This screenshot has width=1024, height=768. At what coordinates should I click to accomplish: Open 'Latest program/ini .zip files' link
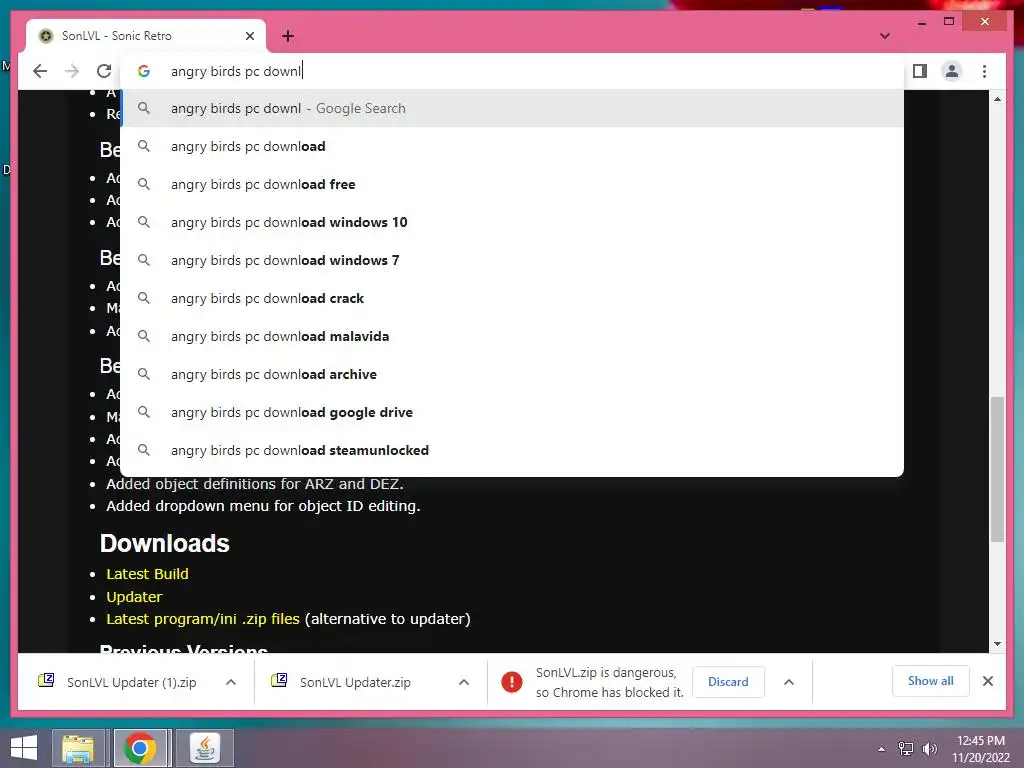pyautogui.click(x=202, y=619)
